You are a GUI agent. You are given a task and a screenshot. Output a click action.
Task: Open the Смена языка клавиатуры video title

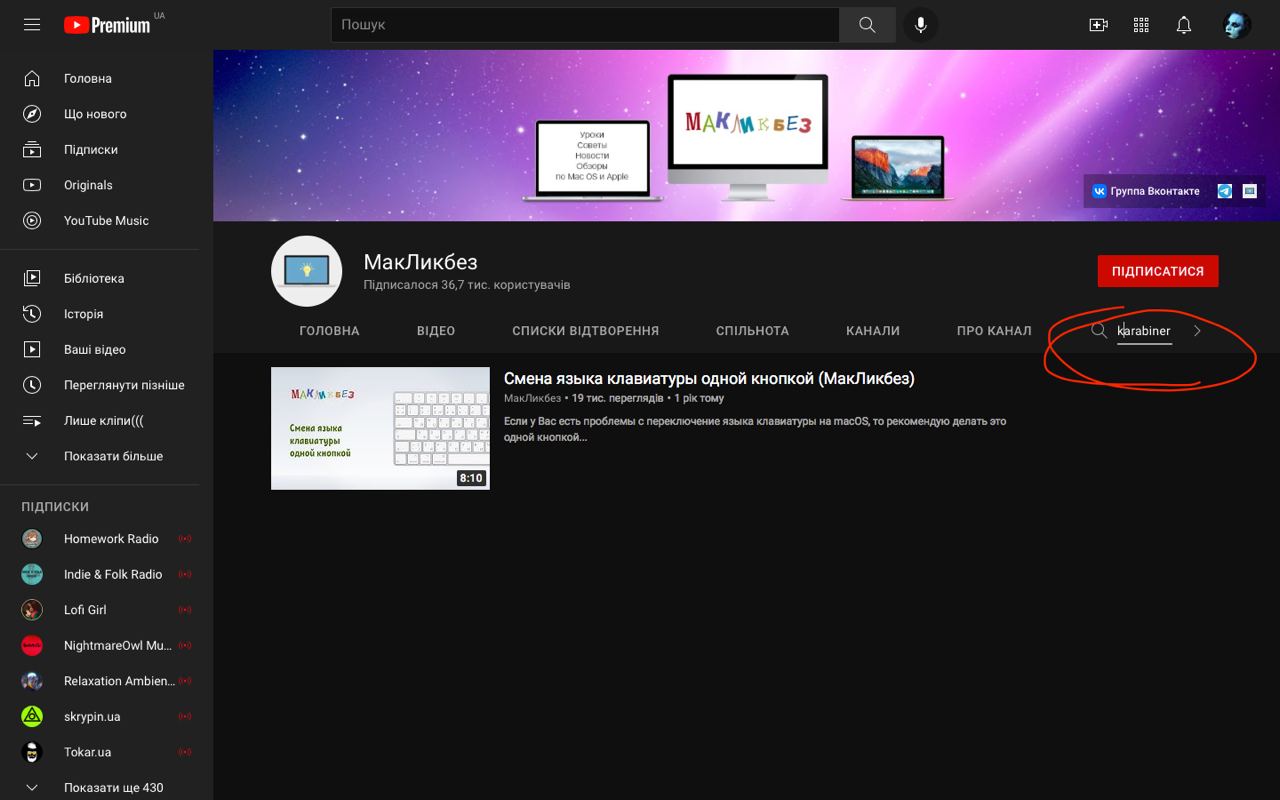click(x=709, y=378)
